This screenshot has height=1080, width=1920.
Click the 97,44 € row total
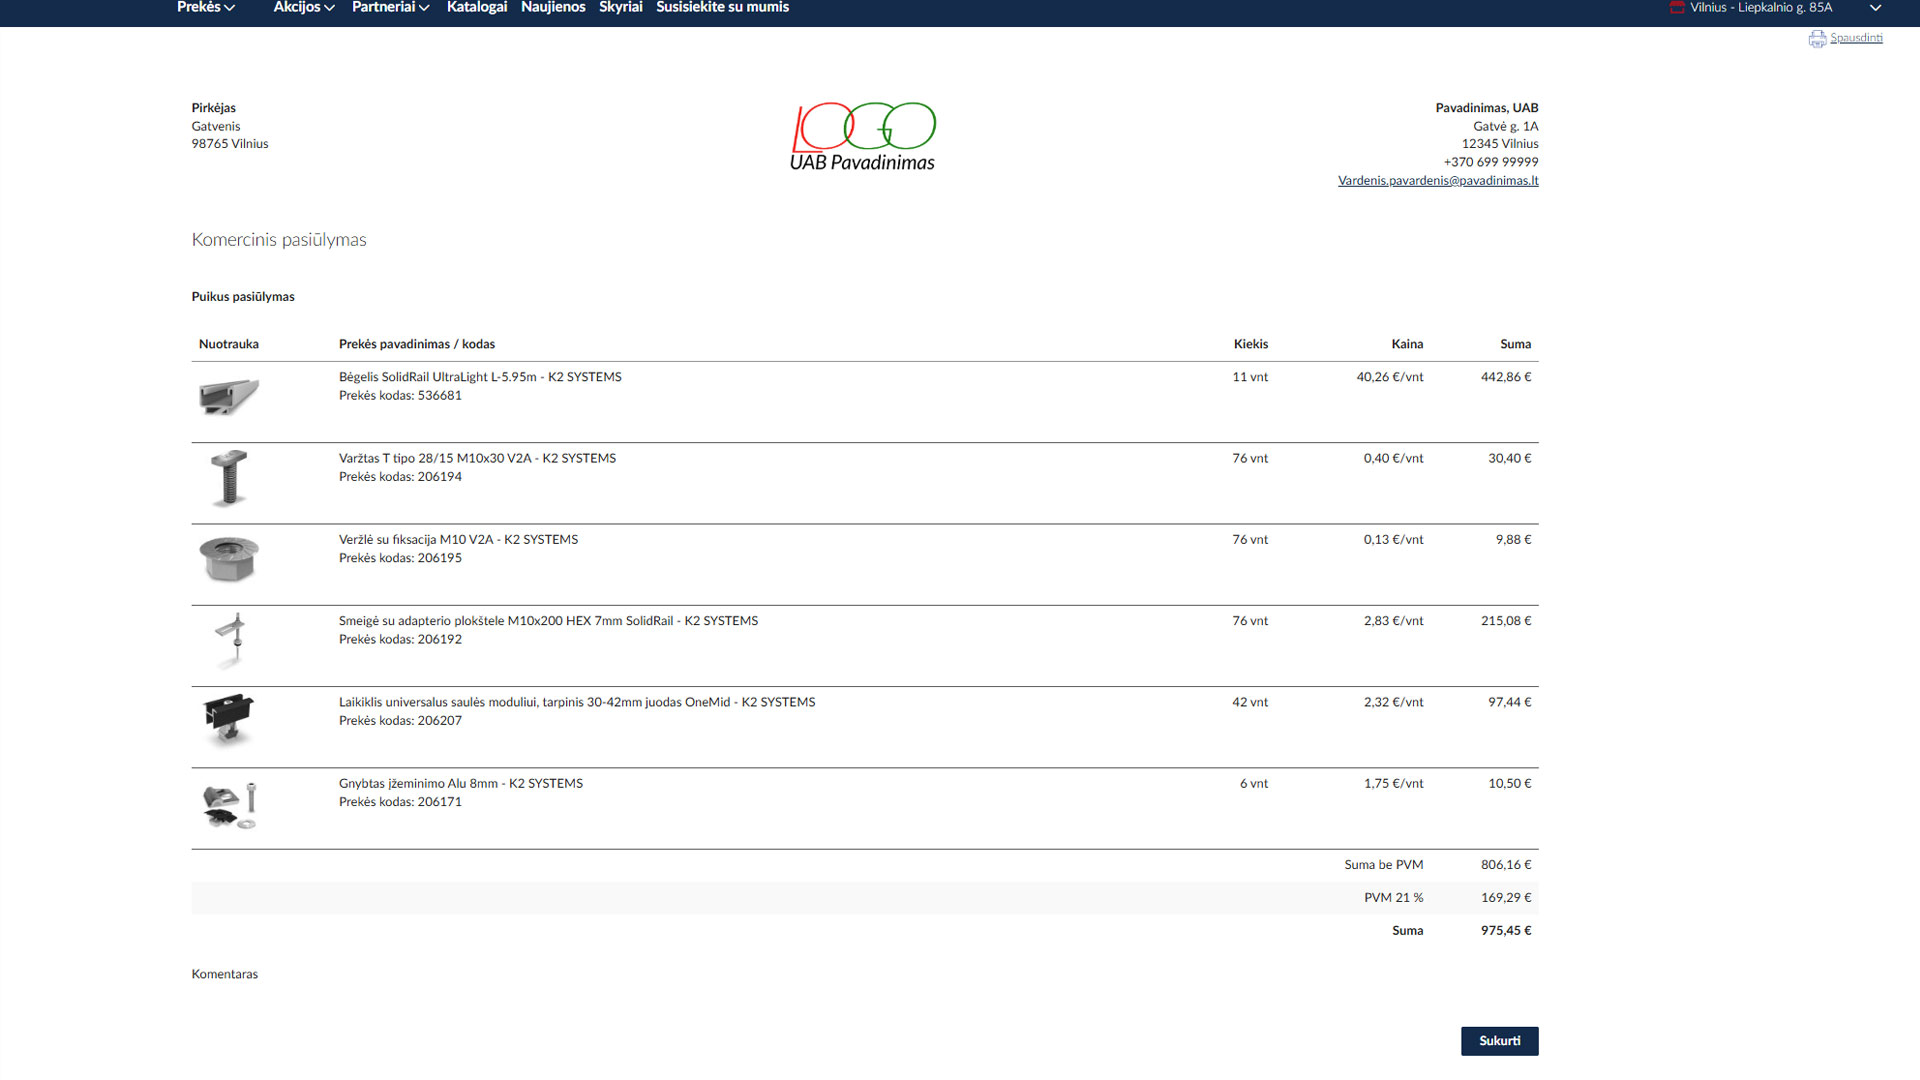coord(1510,703)
